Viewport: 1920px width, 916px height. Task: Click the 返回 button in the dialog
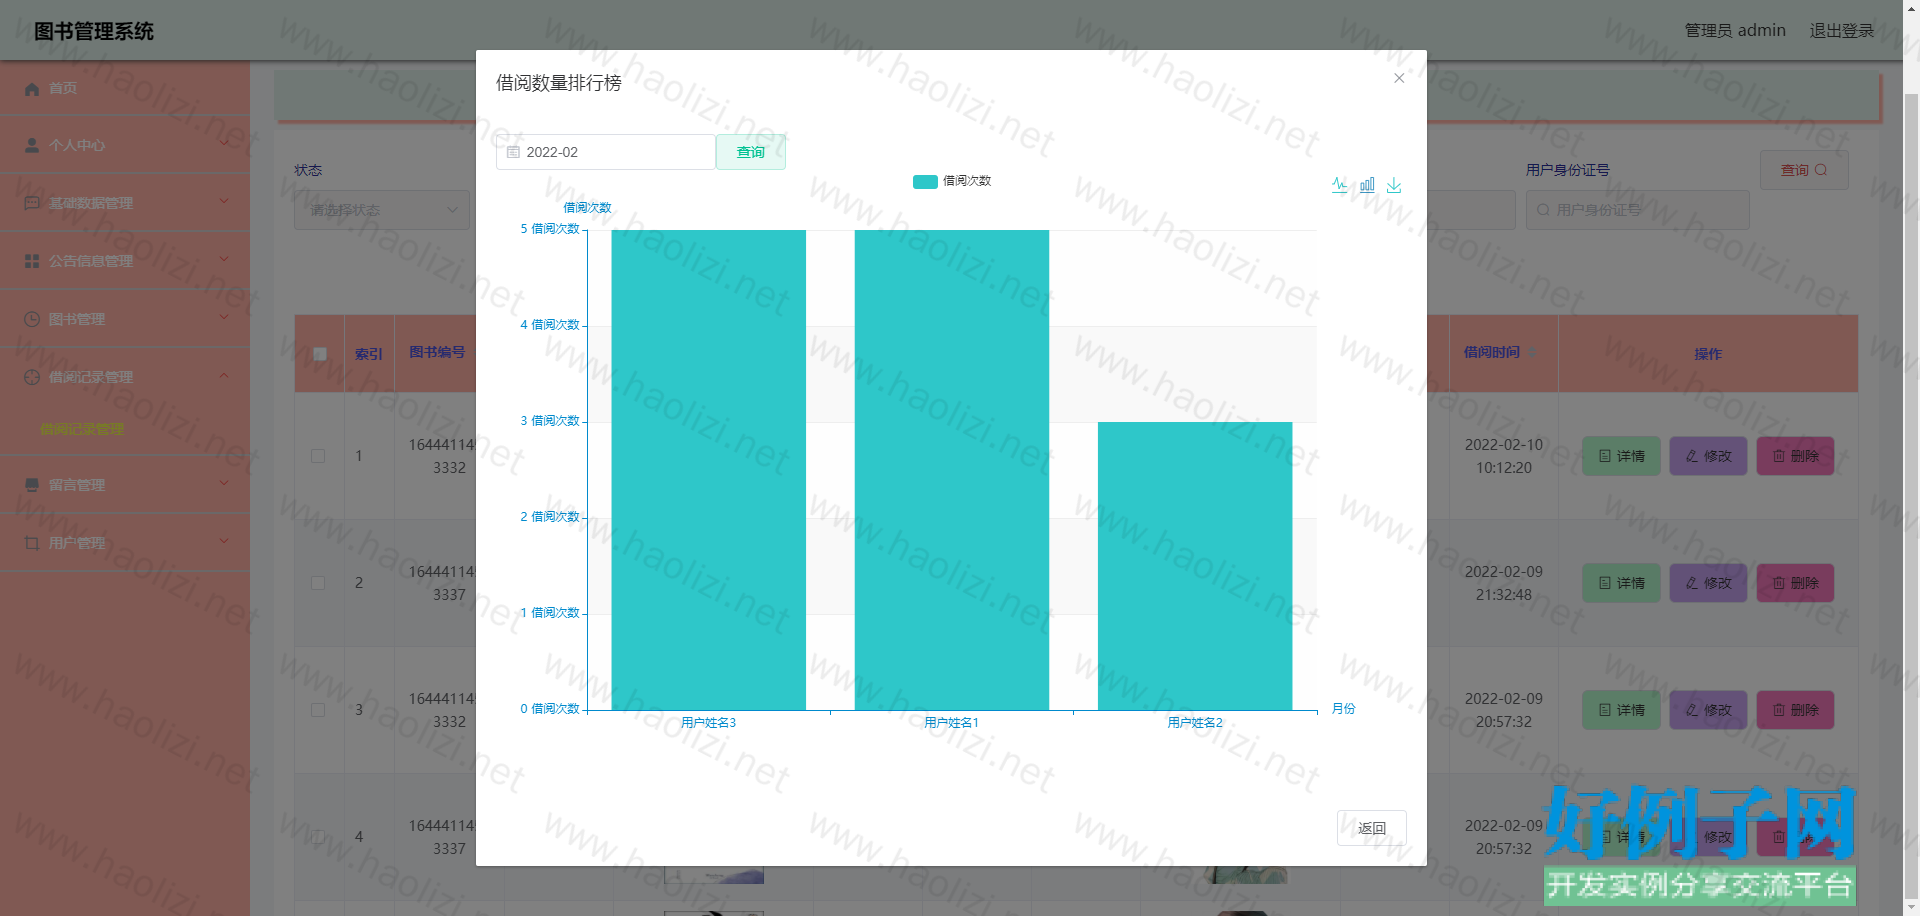pyautogui.click(x=1371, y=828)
